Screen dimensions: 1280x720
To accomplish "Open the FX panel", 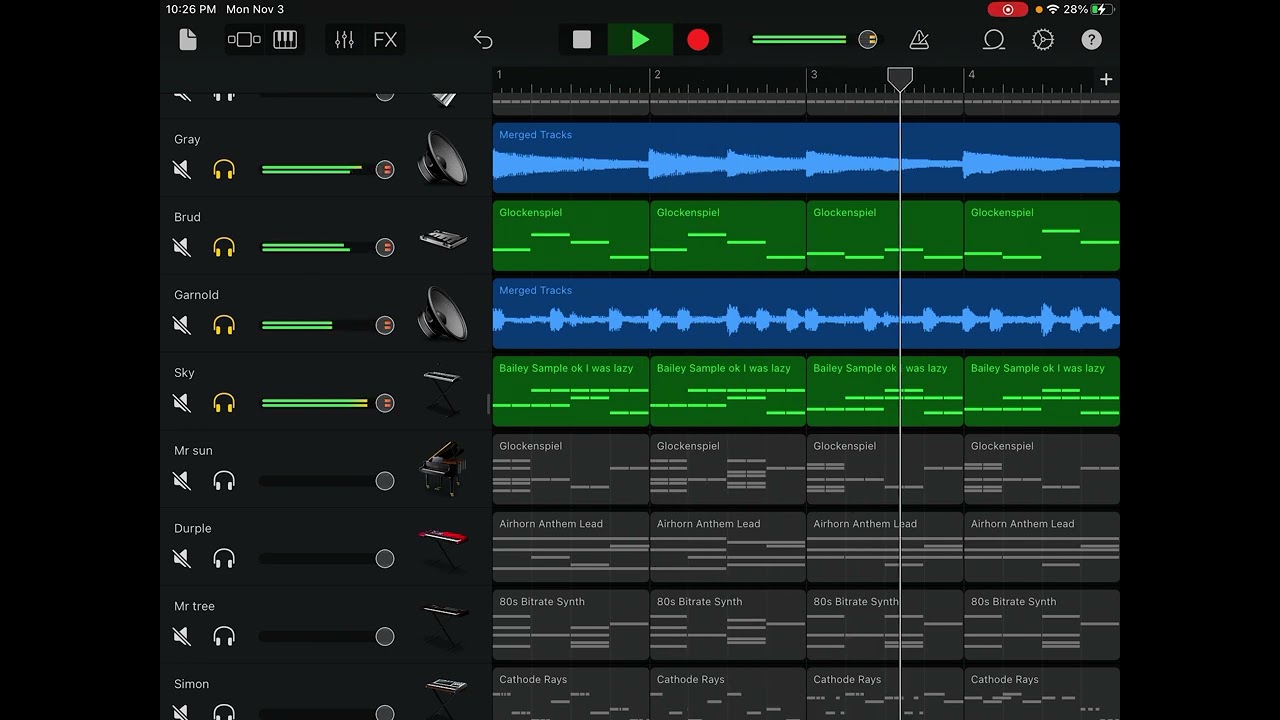I will pyautogui.click(x=385, y=40).
